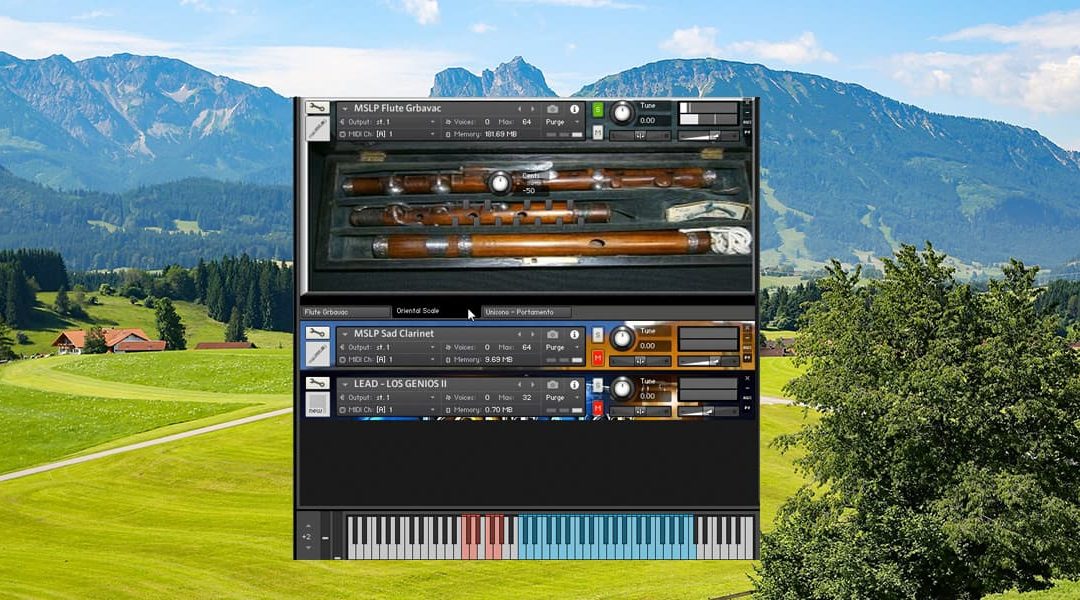Toggle Solo on the MSLP Sad Clarinet
Image resolution: width=1080 pixels, height=600 pixels.
[598, 335]
